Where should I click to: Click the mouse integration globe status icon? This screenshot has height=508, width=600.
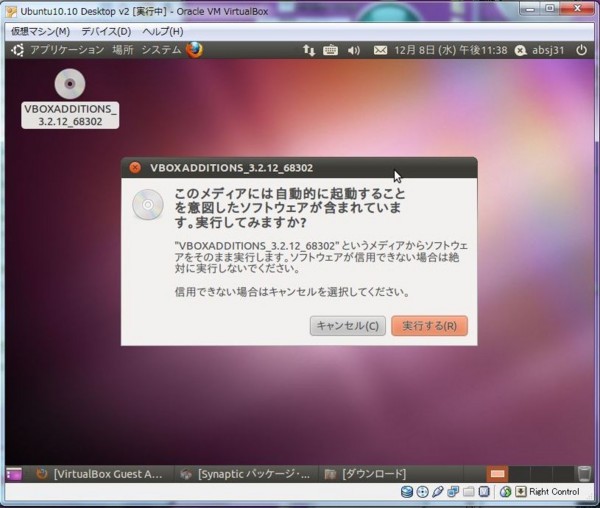point(505,492)
